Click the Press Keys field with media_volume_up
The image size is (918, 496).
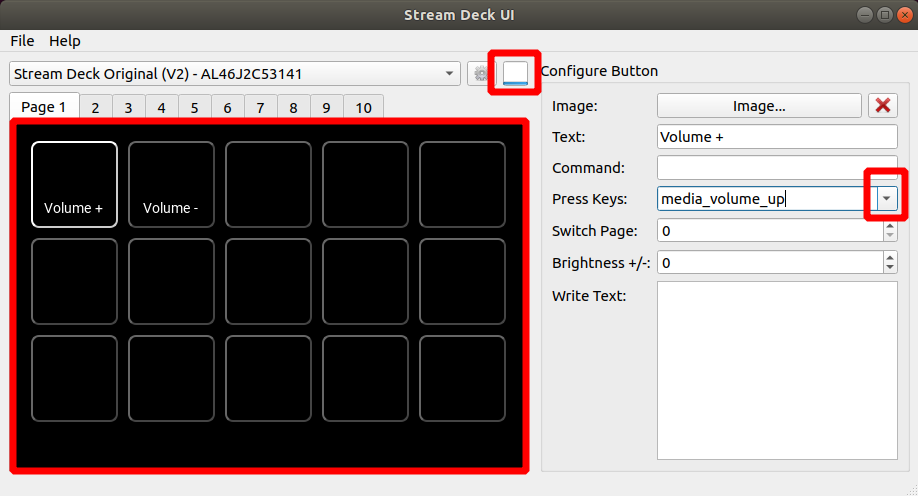pos(767,199)
